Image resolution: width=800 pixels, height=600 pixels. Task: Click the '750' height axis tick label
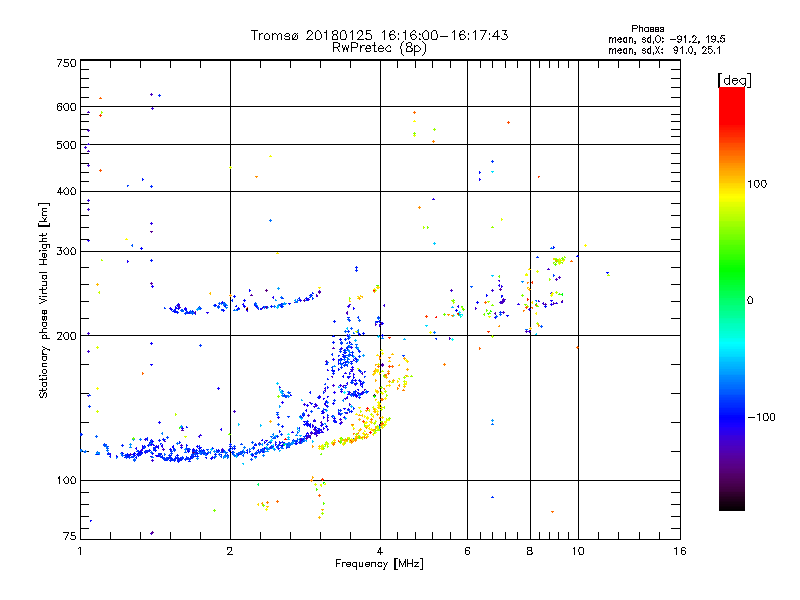click(66, 63)
